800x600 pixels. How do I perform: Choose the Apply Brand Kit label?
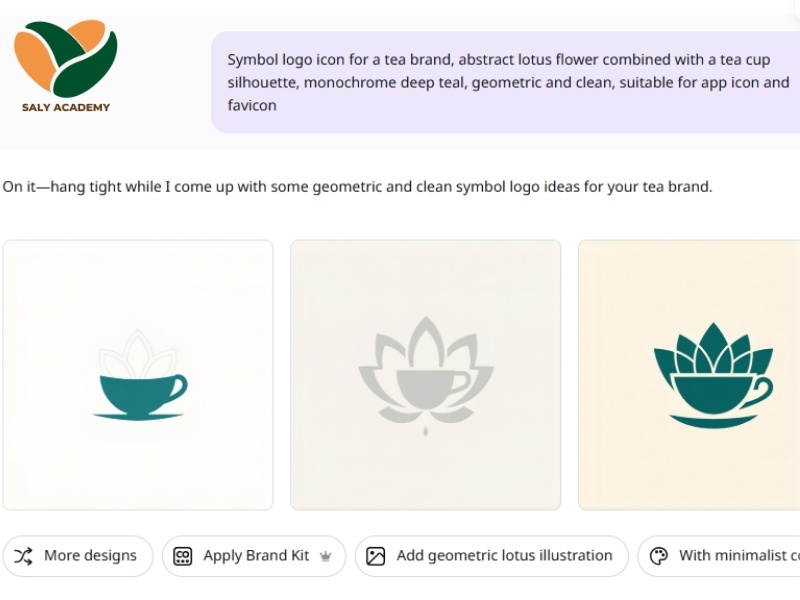click(256, 556)
